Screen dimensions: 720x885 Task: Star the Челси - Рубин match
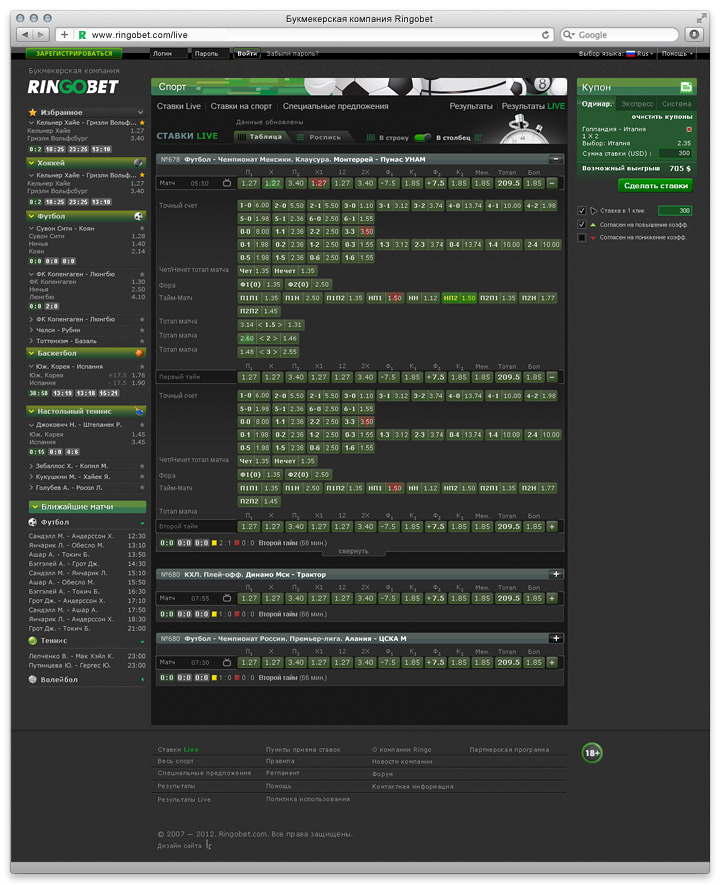pos(142,330)
